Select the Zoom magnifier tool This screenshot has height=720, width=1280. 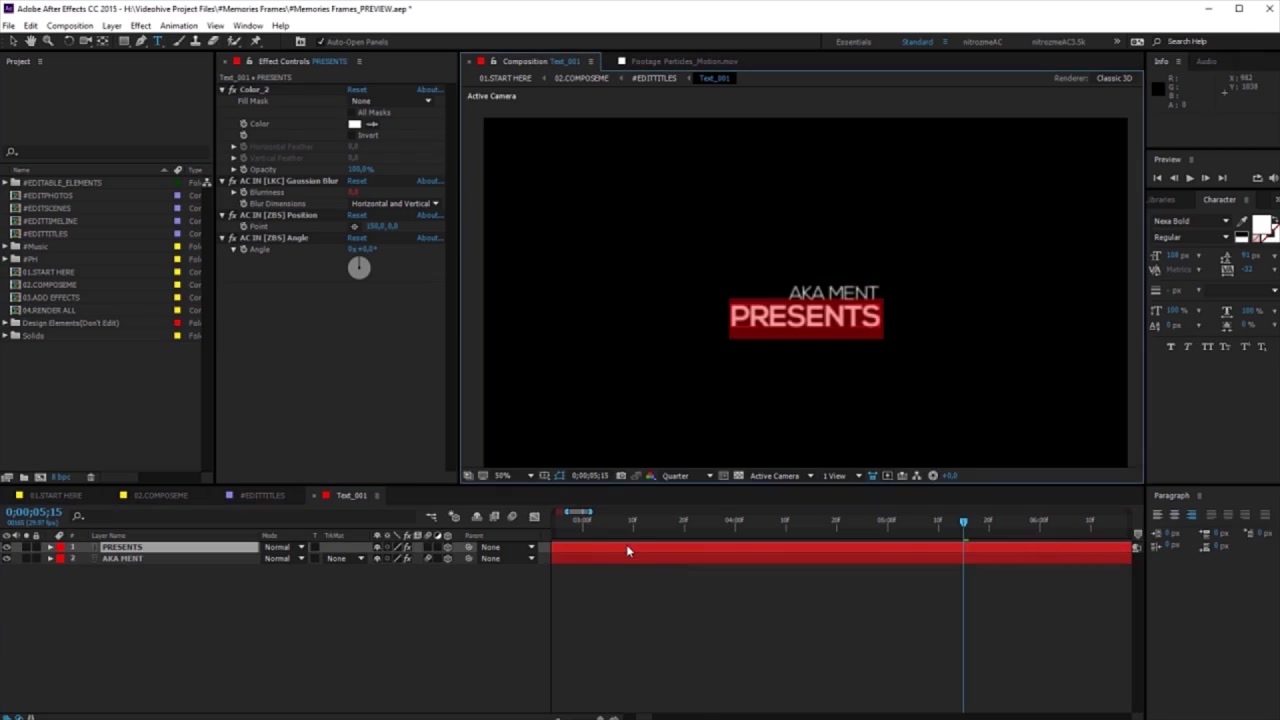tap(48, 41)
